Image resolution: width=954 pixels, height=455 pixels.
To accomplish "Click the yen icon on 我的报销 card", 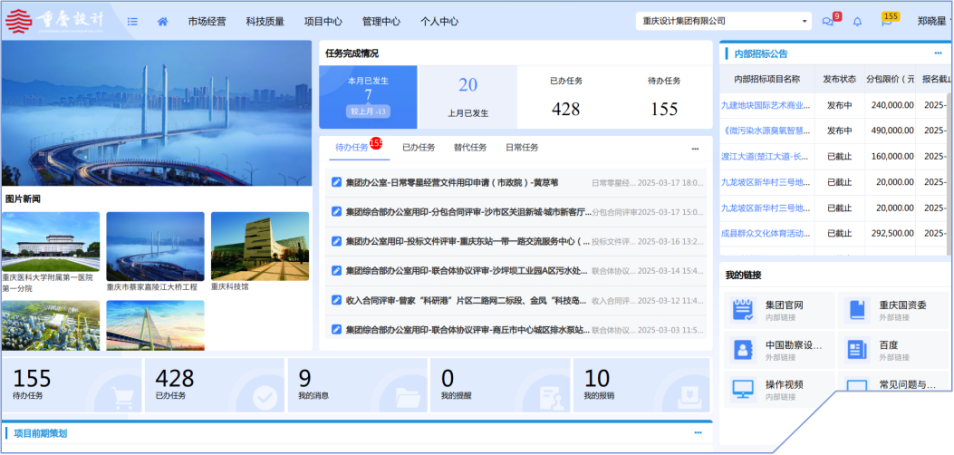I will click(x=691, y=398).
